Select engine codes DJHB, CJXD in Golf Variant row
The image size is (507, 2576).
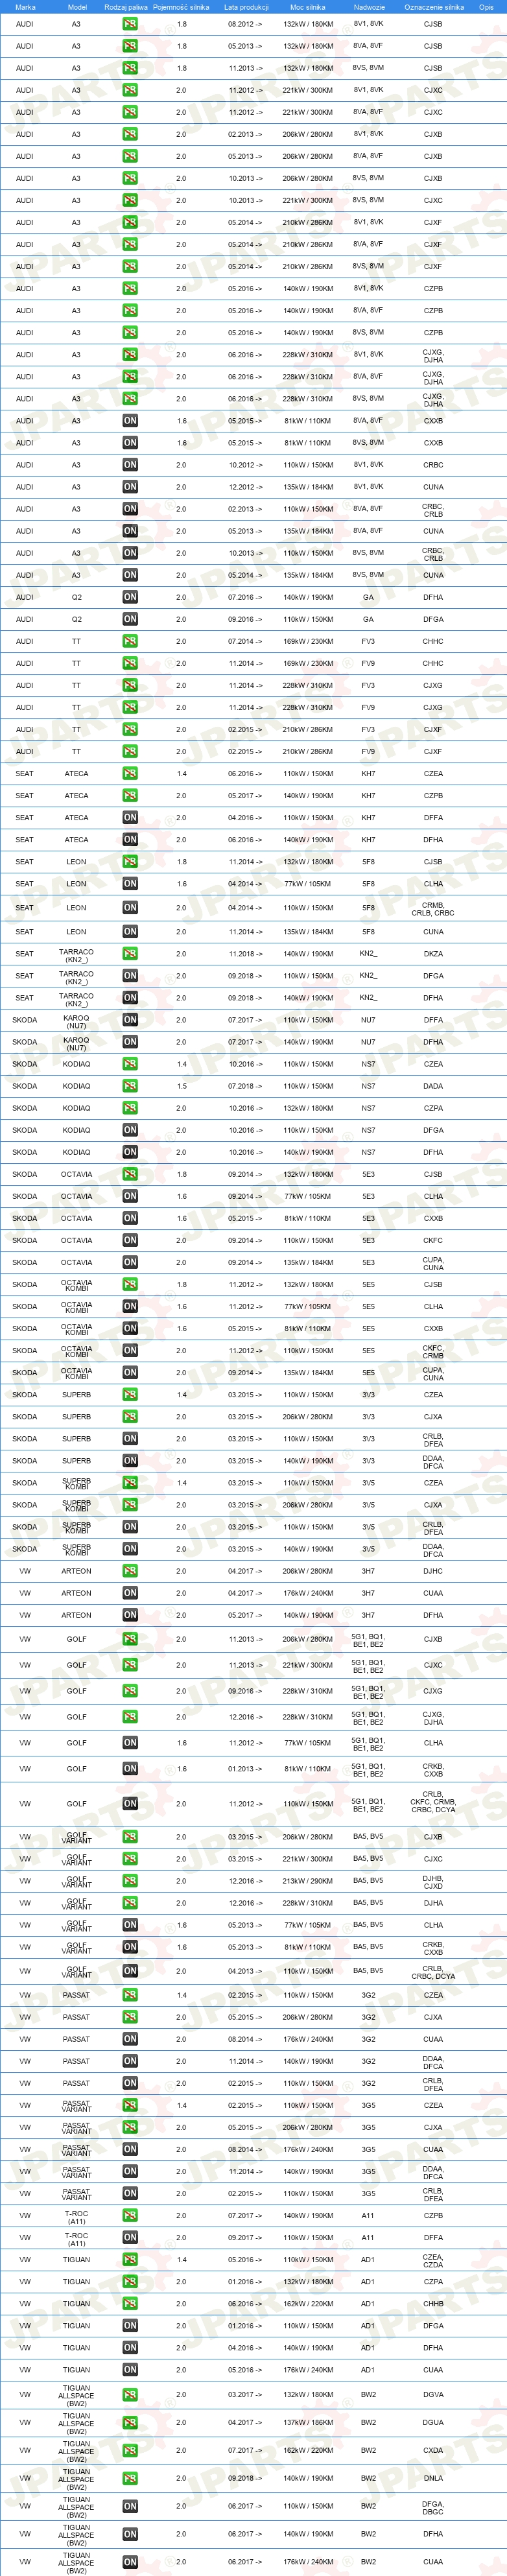click(433, 1881)
